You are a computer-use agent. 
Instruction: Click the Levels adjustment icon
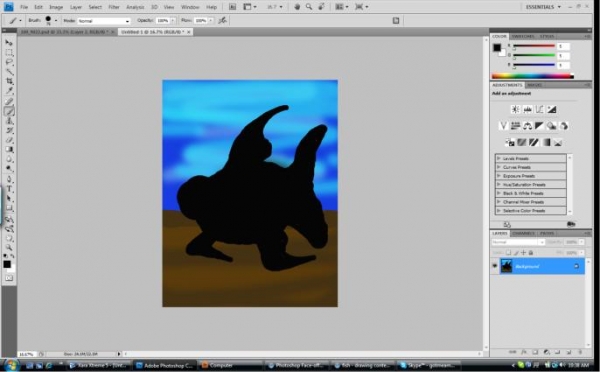tap(527, 109)
